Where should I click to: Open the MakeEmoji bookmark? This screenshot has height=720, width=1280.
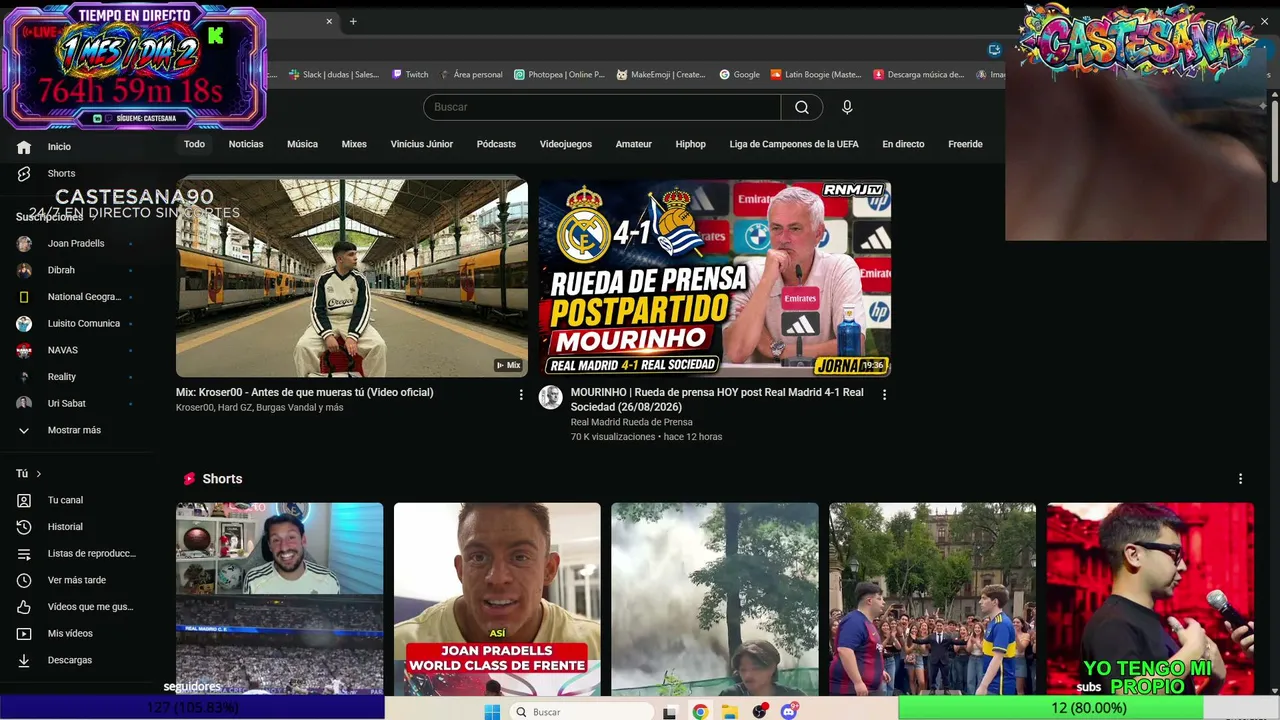pos(661,74)
